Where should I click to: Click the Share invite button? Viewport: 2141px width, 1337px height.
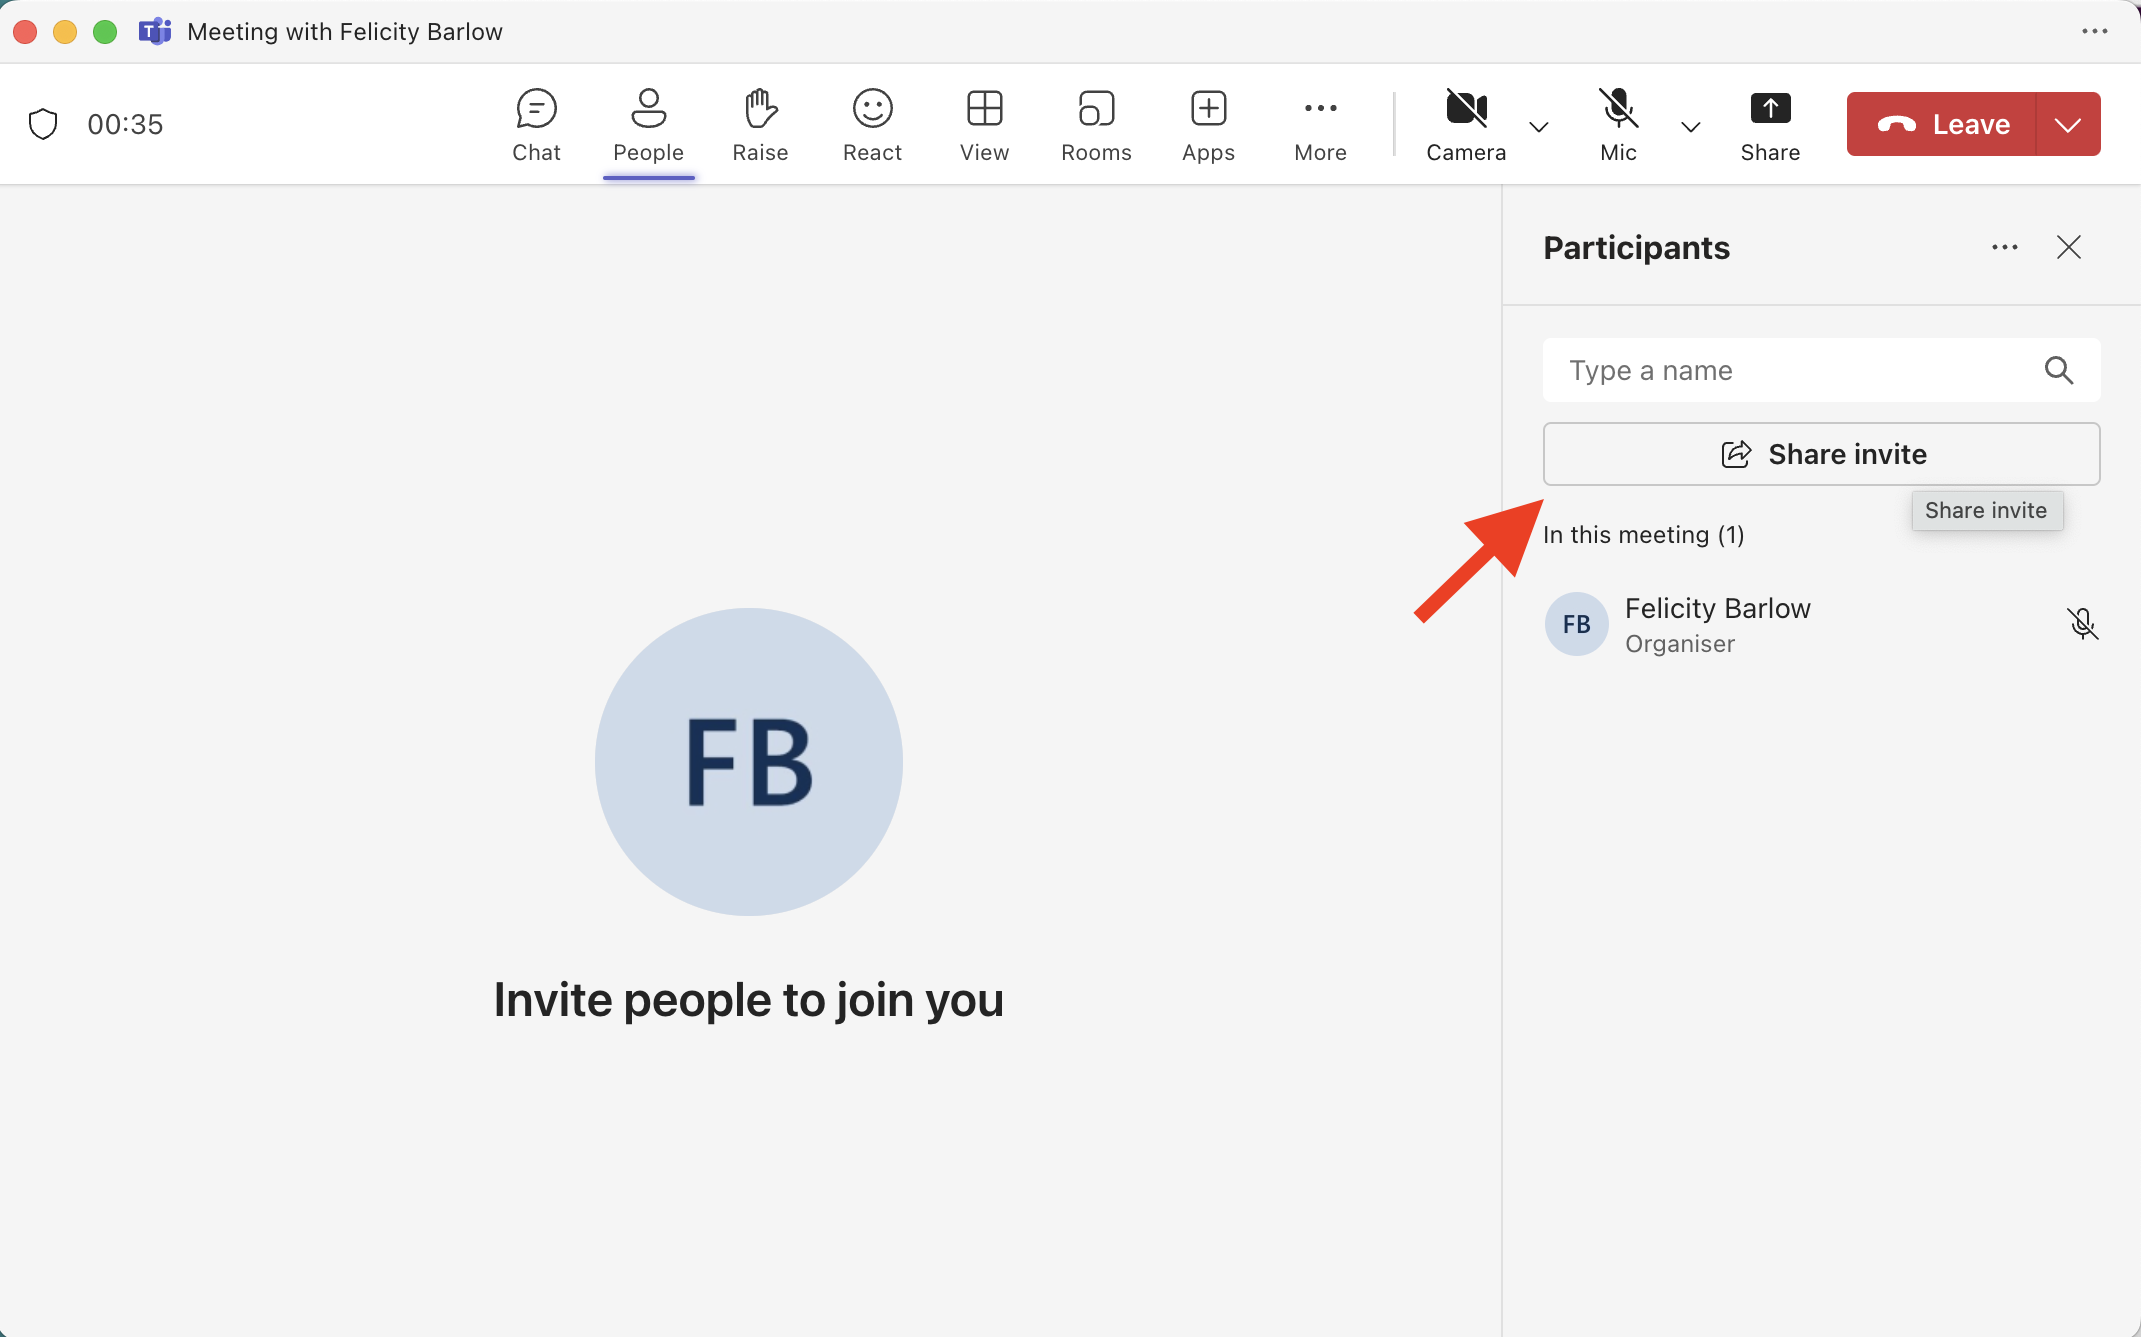coord(1821,454)
